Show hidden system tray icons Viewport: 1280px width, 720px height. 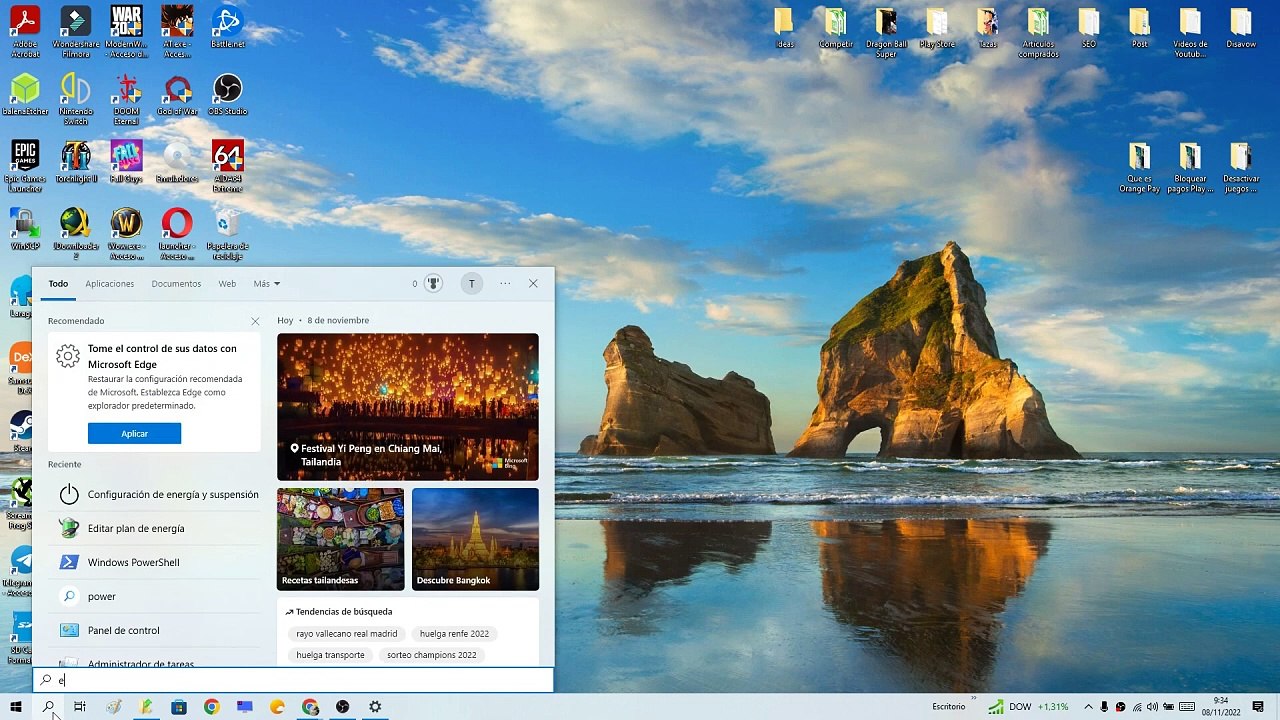[x=1089, y=707]
